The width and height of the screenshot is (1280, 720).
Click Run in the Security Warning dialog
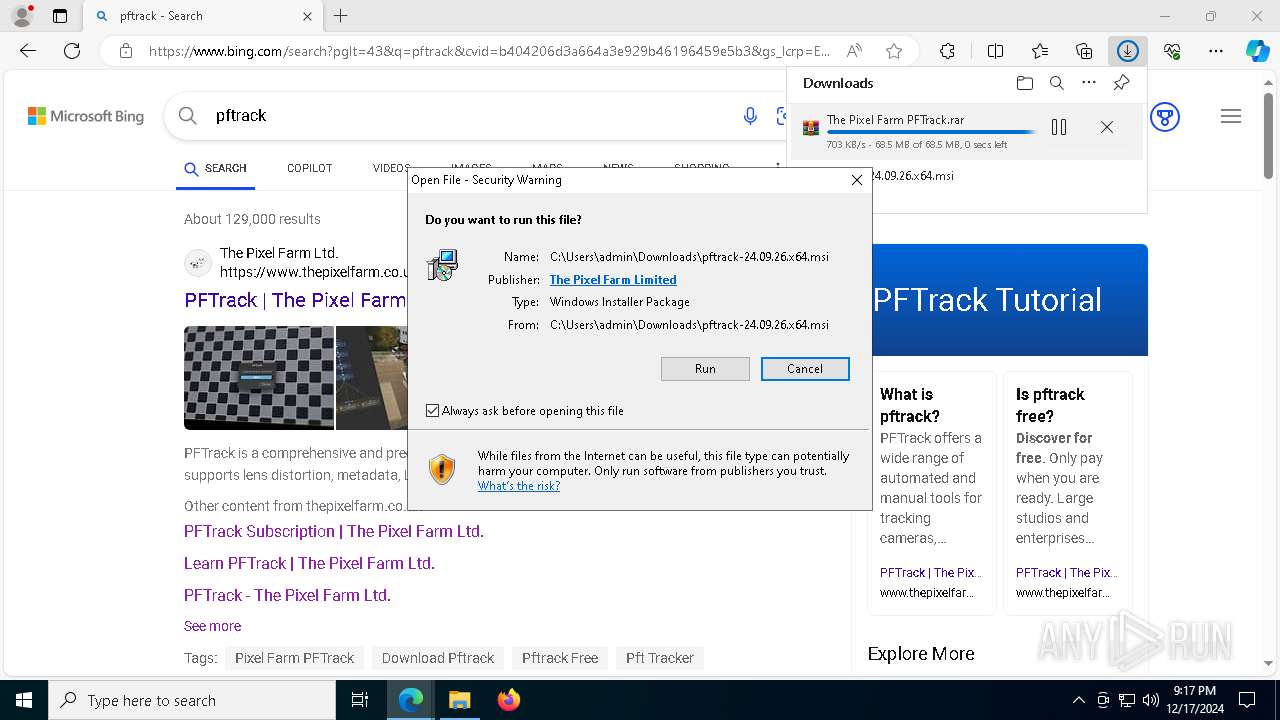(705, 369)
